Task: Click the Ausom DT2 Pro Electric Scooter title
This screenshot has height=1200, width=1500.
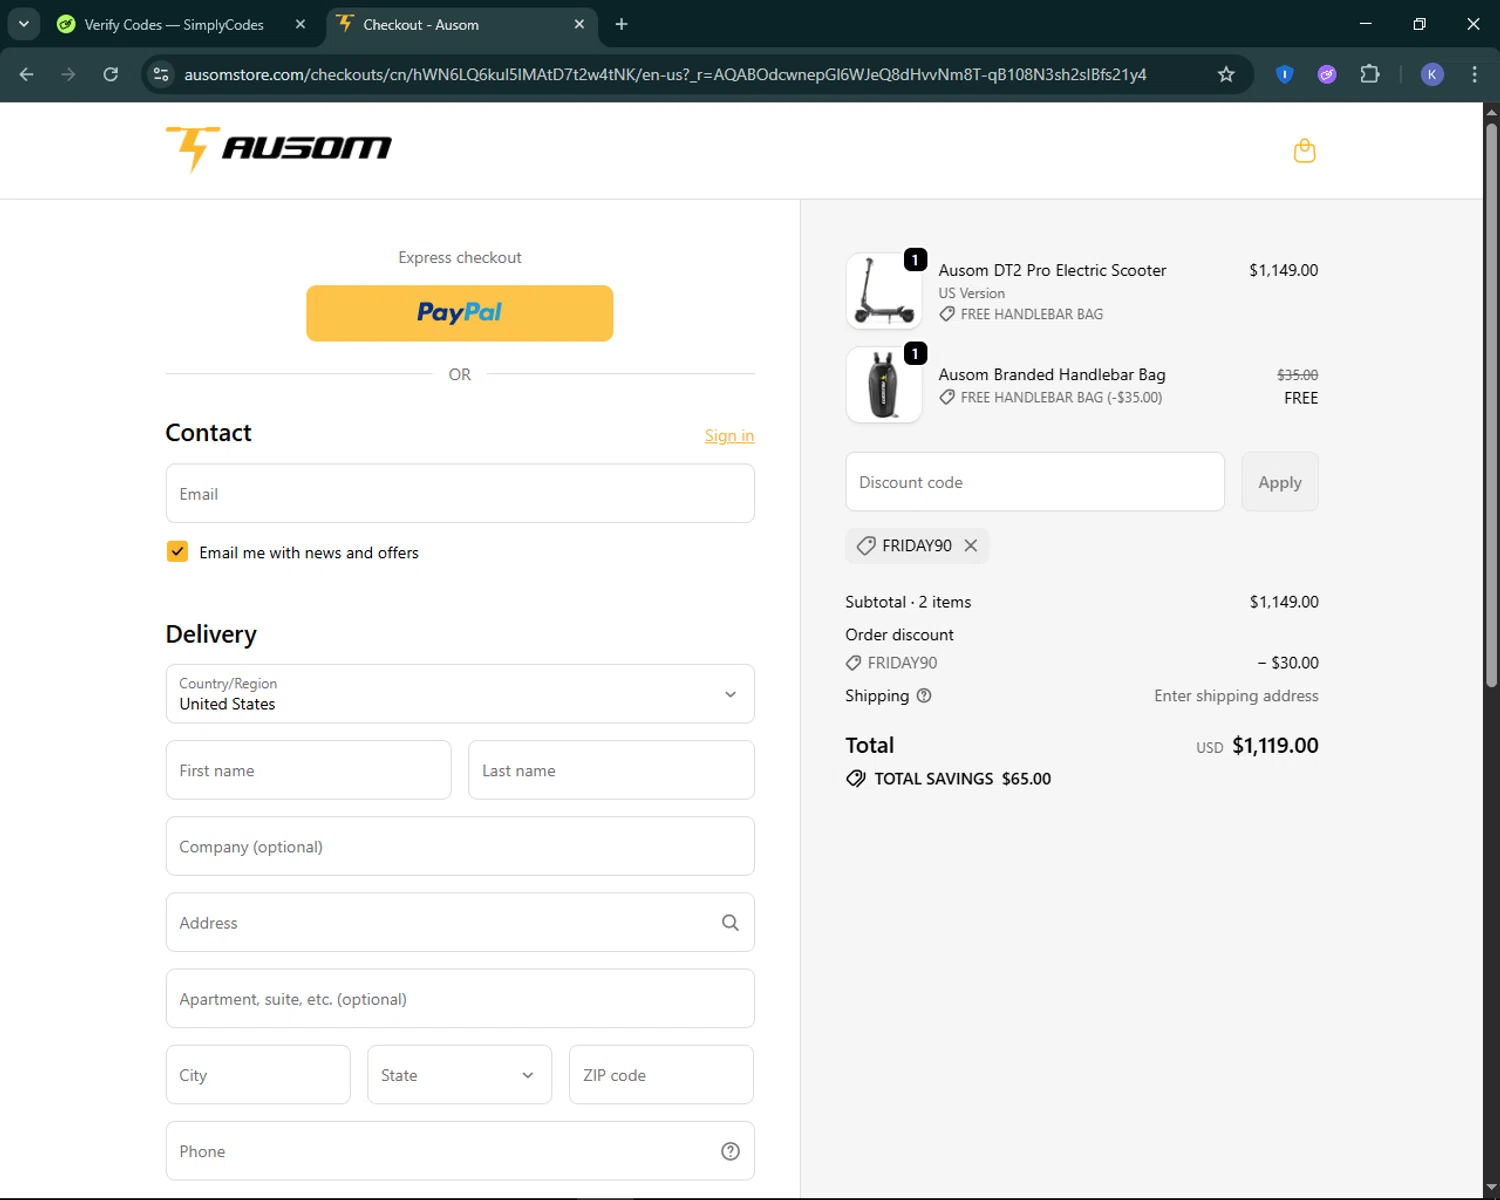Action: [1052, 270]
